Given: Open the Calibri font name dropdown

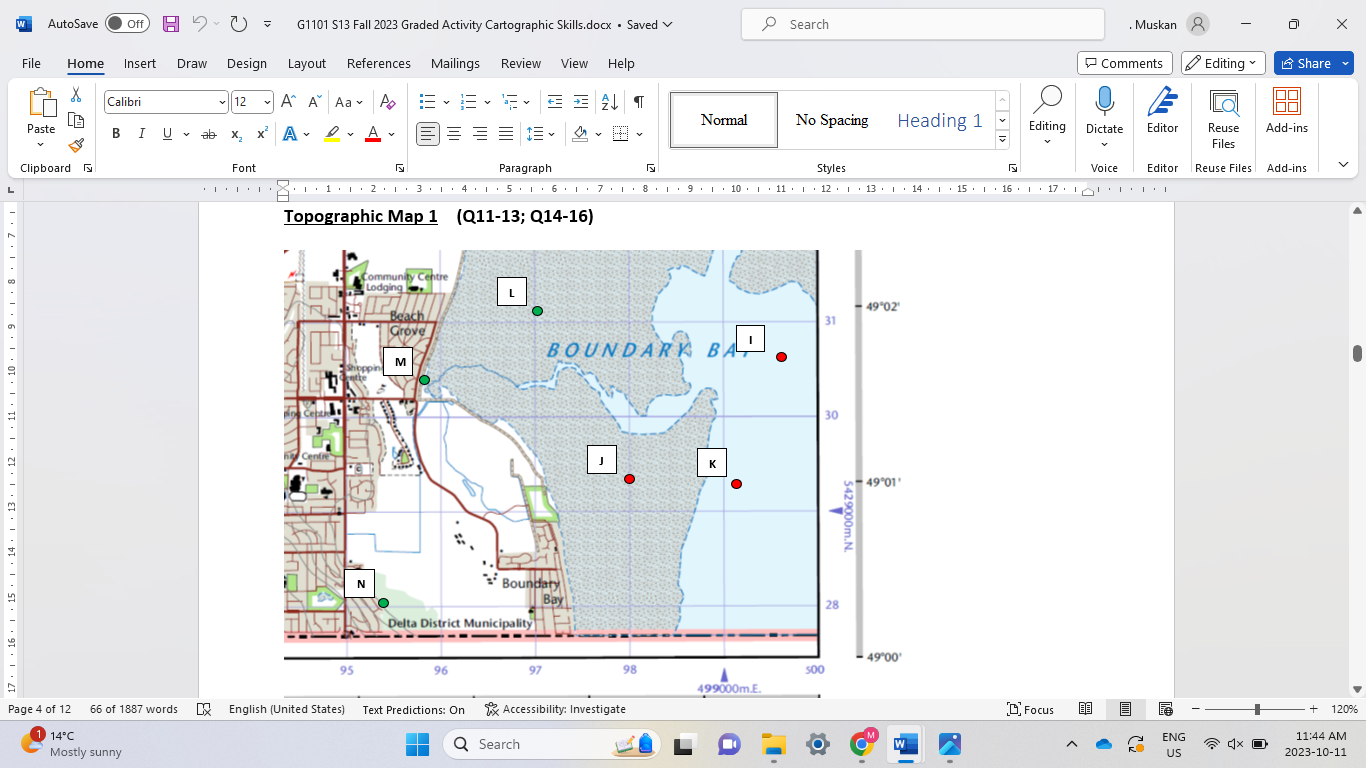Looking at the screenshot, I should 222,102.
